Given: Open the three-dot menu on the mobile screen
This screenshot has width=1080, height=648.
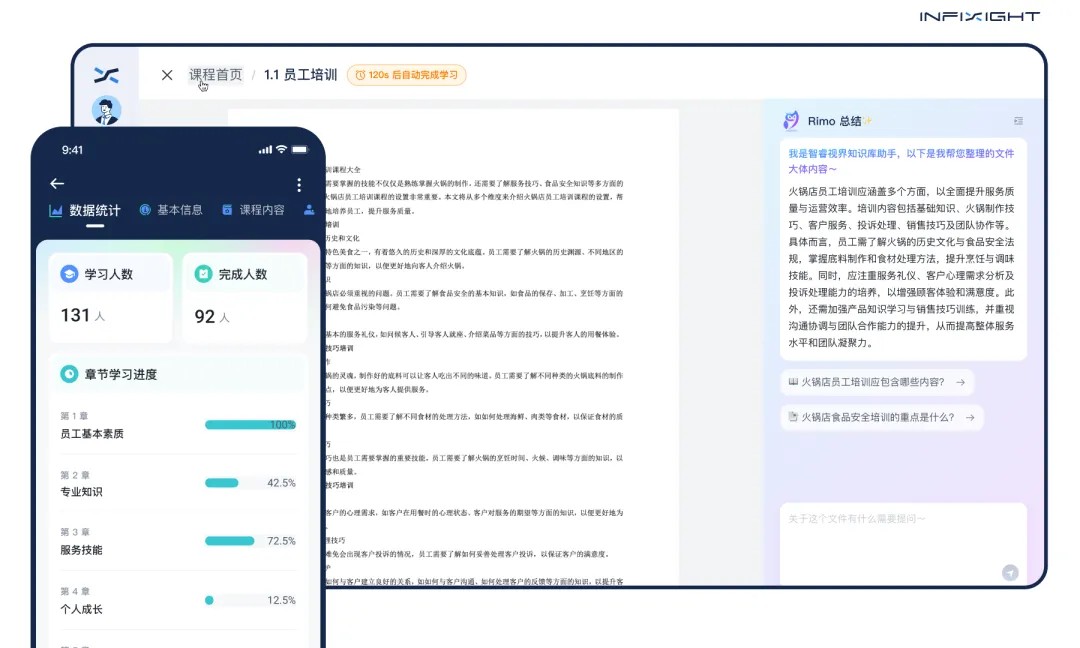Looking at the screenshot, I should click(298, 184).
